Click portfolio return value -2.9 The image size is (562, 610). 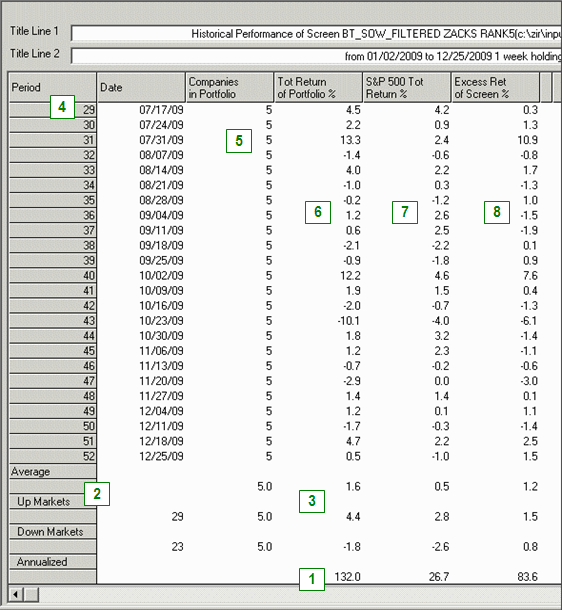click(x=352, y=381)
